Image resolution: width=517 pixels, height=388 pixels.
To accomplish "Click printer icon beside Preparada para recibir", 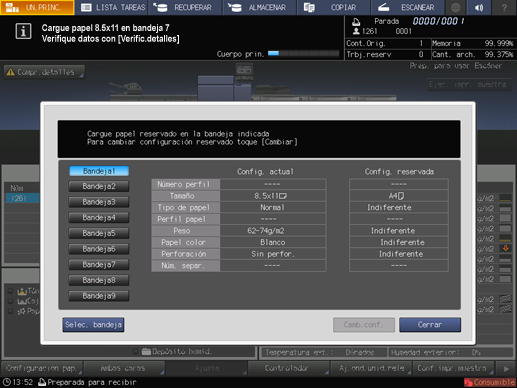I will (x=42, y=382).
